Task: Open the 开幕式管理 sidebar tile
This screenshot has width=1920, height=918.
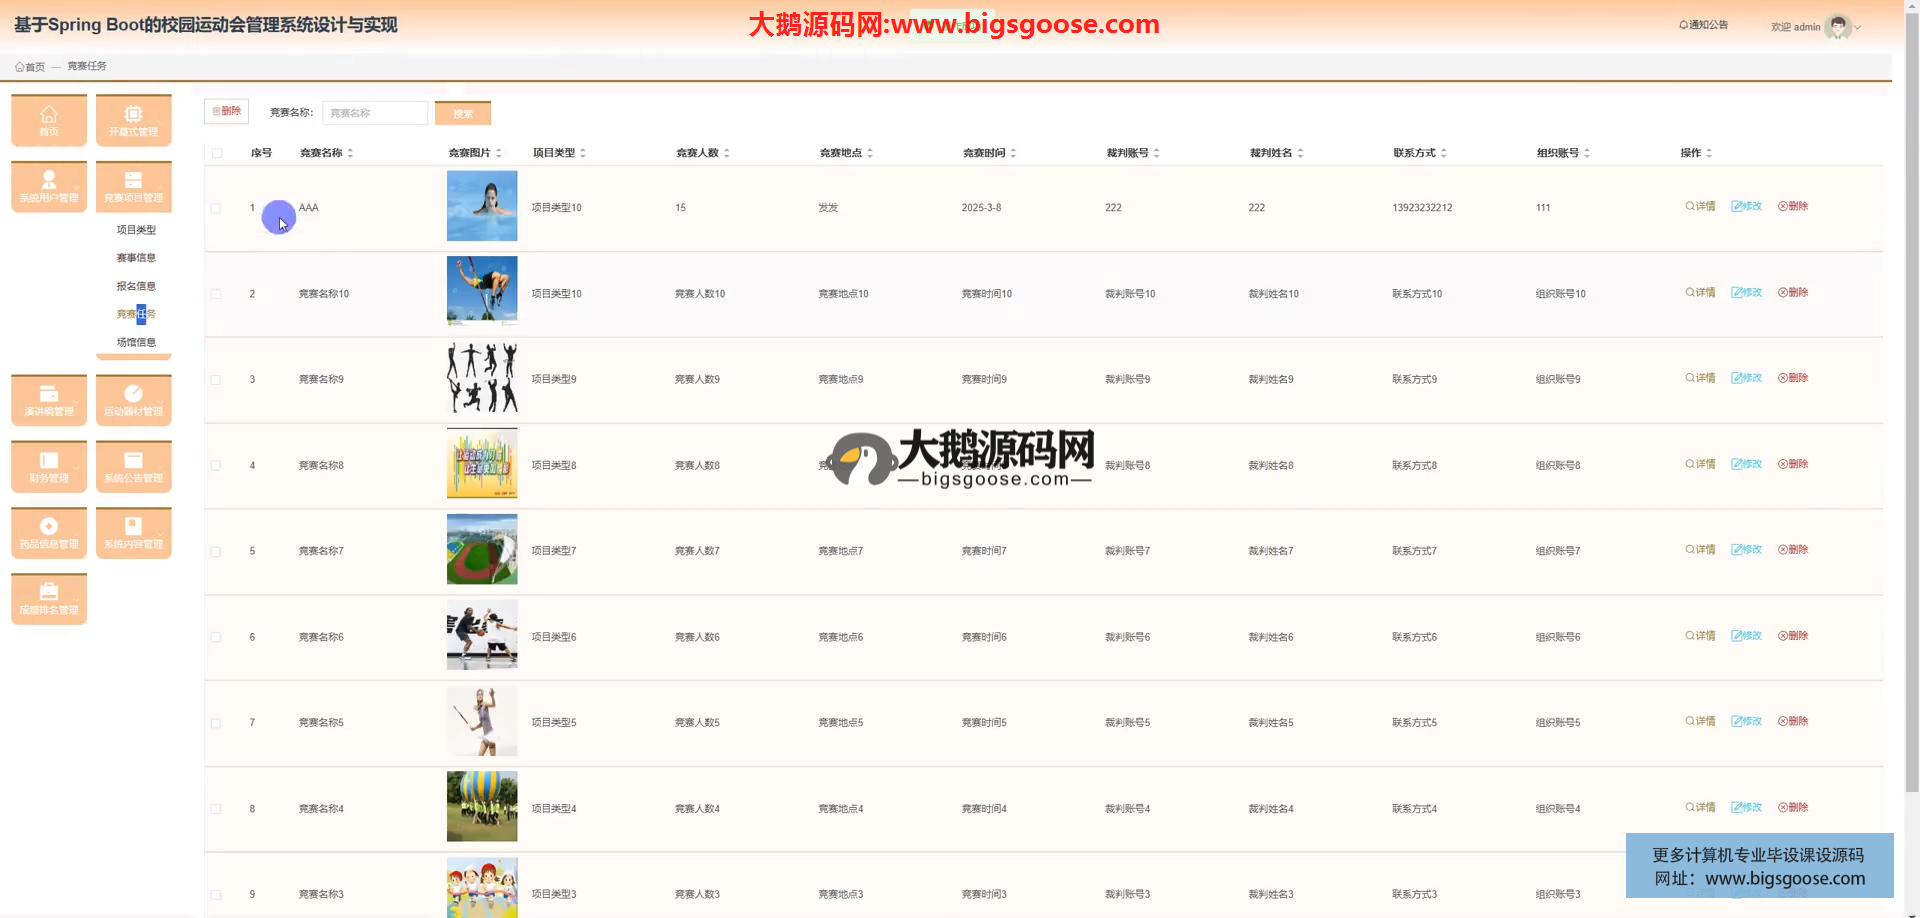Action: 133,120
